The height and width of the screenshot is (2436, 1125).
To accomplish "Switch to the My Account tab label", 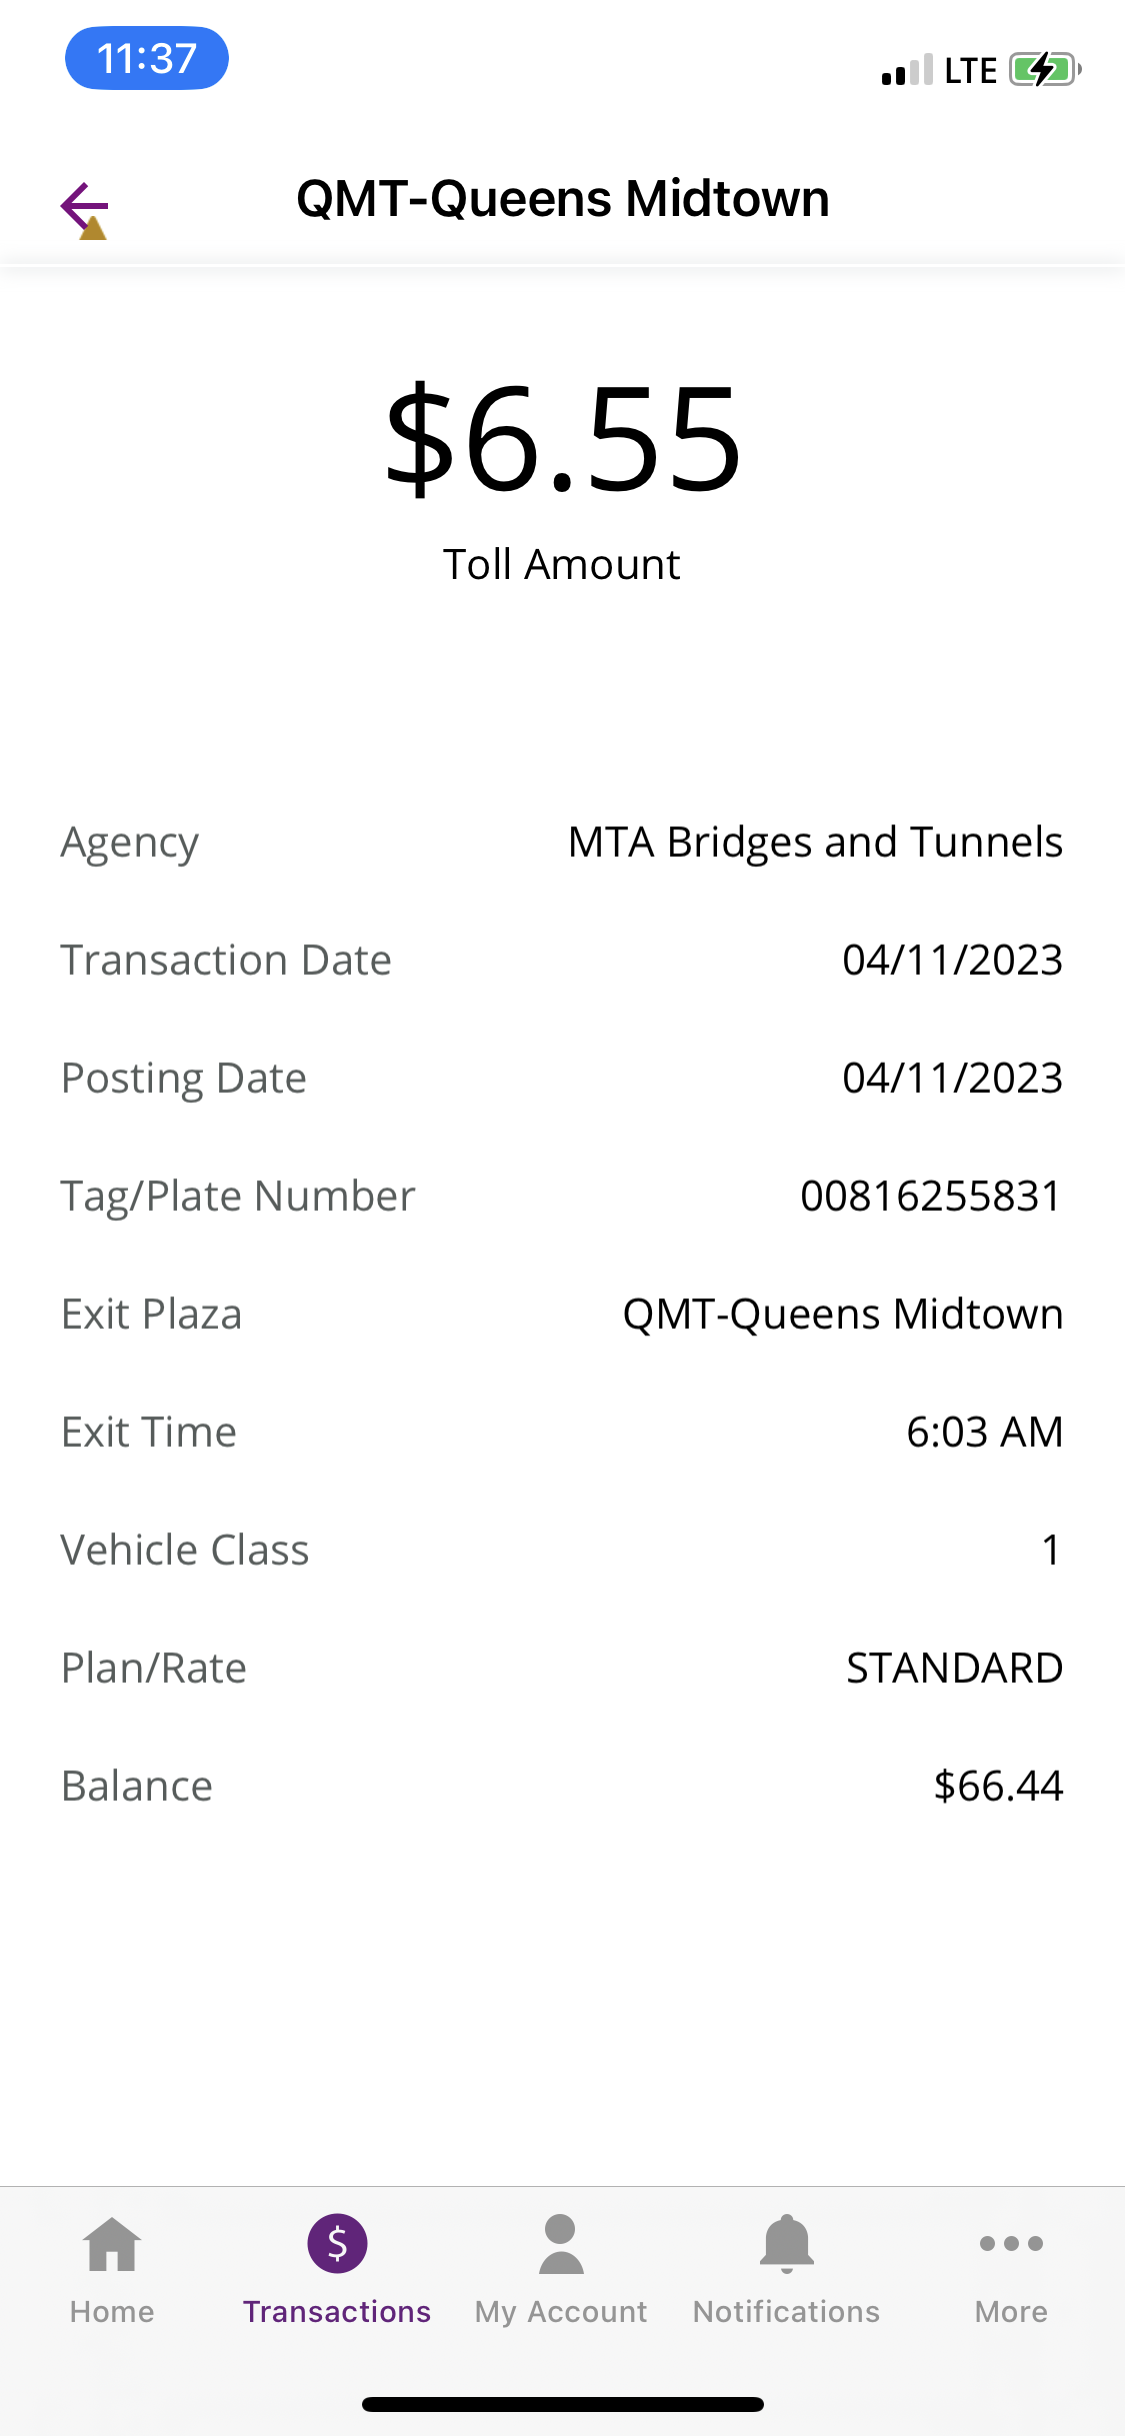I will click(561, 2312).
